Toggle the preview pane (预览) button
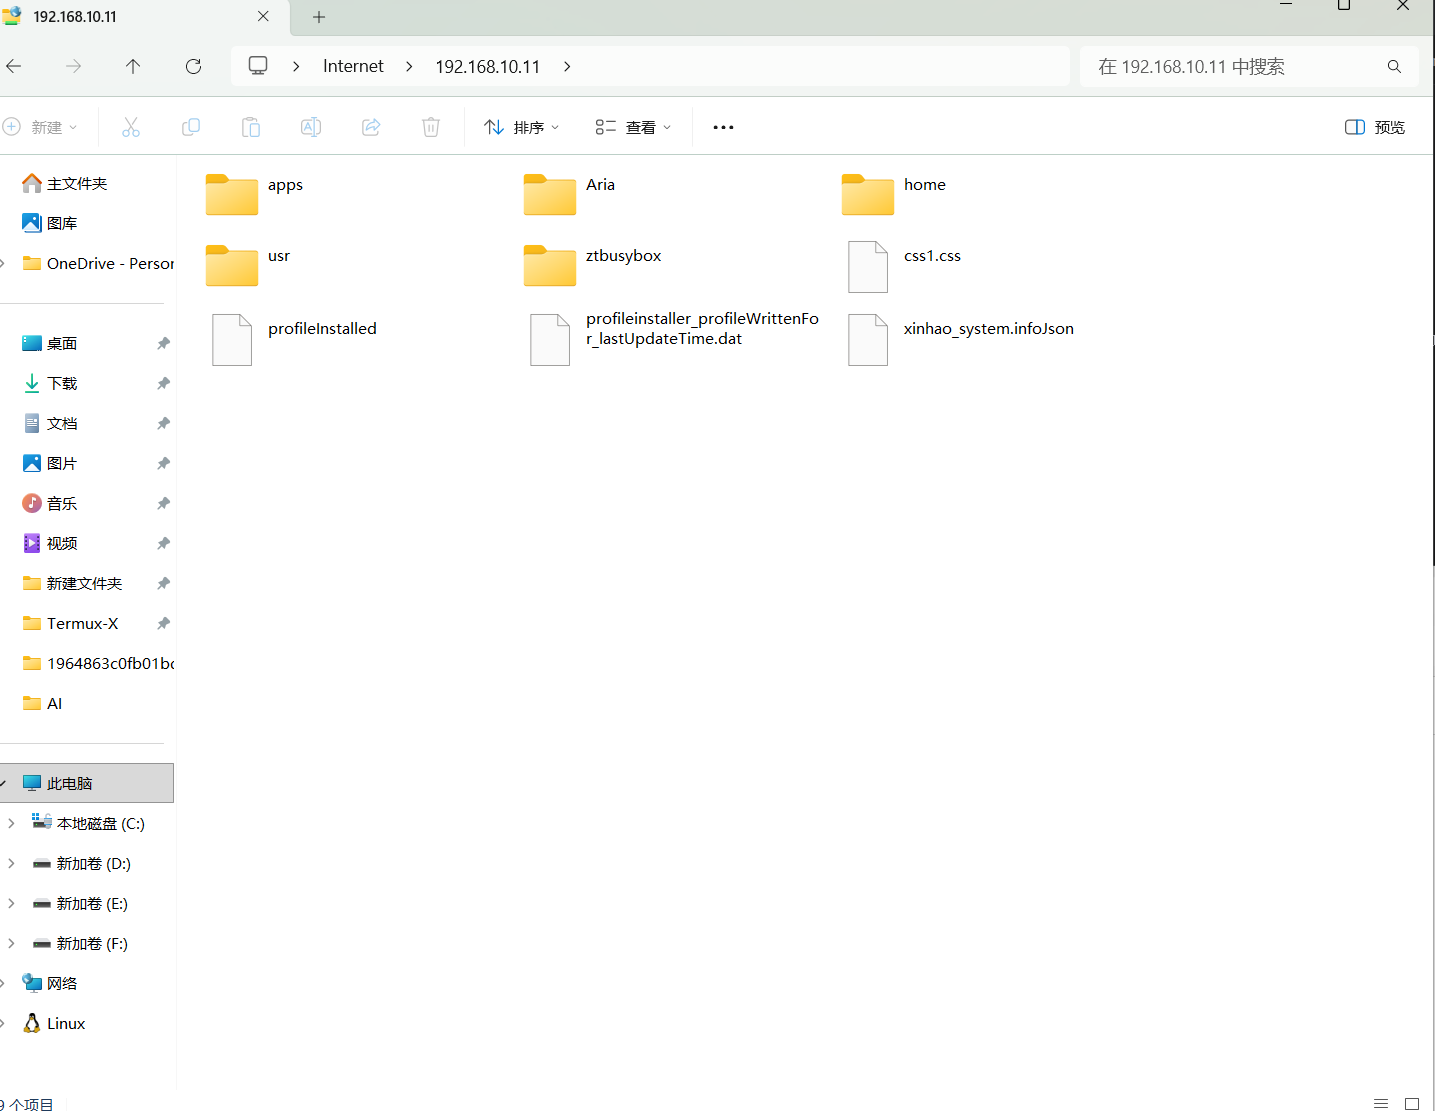 pyautogui.click(x=1375, y=127)
